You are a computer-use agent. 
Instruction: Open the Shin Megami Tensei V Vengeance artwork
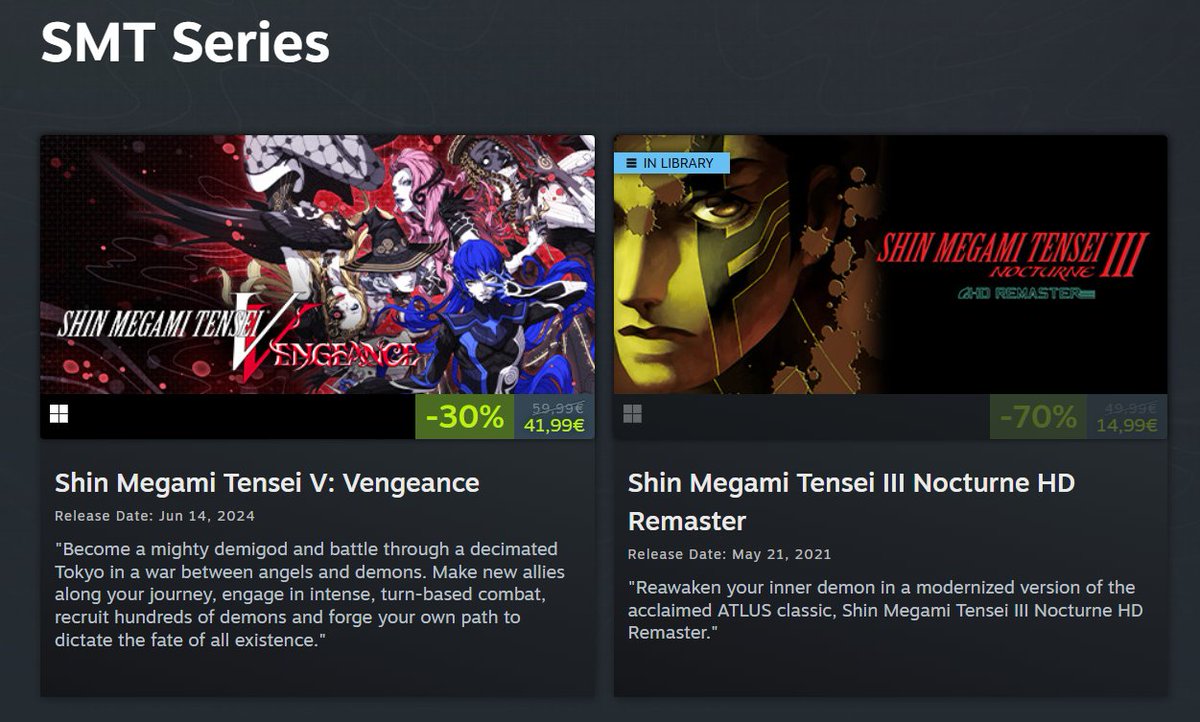pyautogui.click(x=317, y=264)
